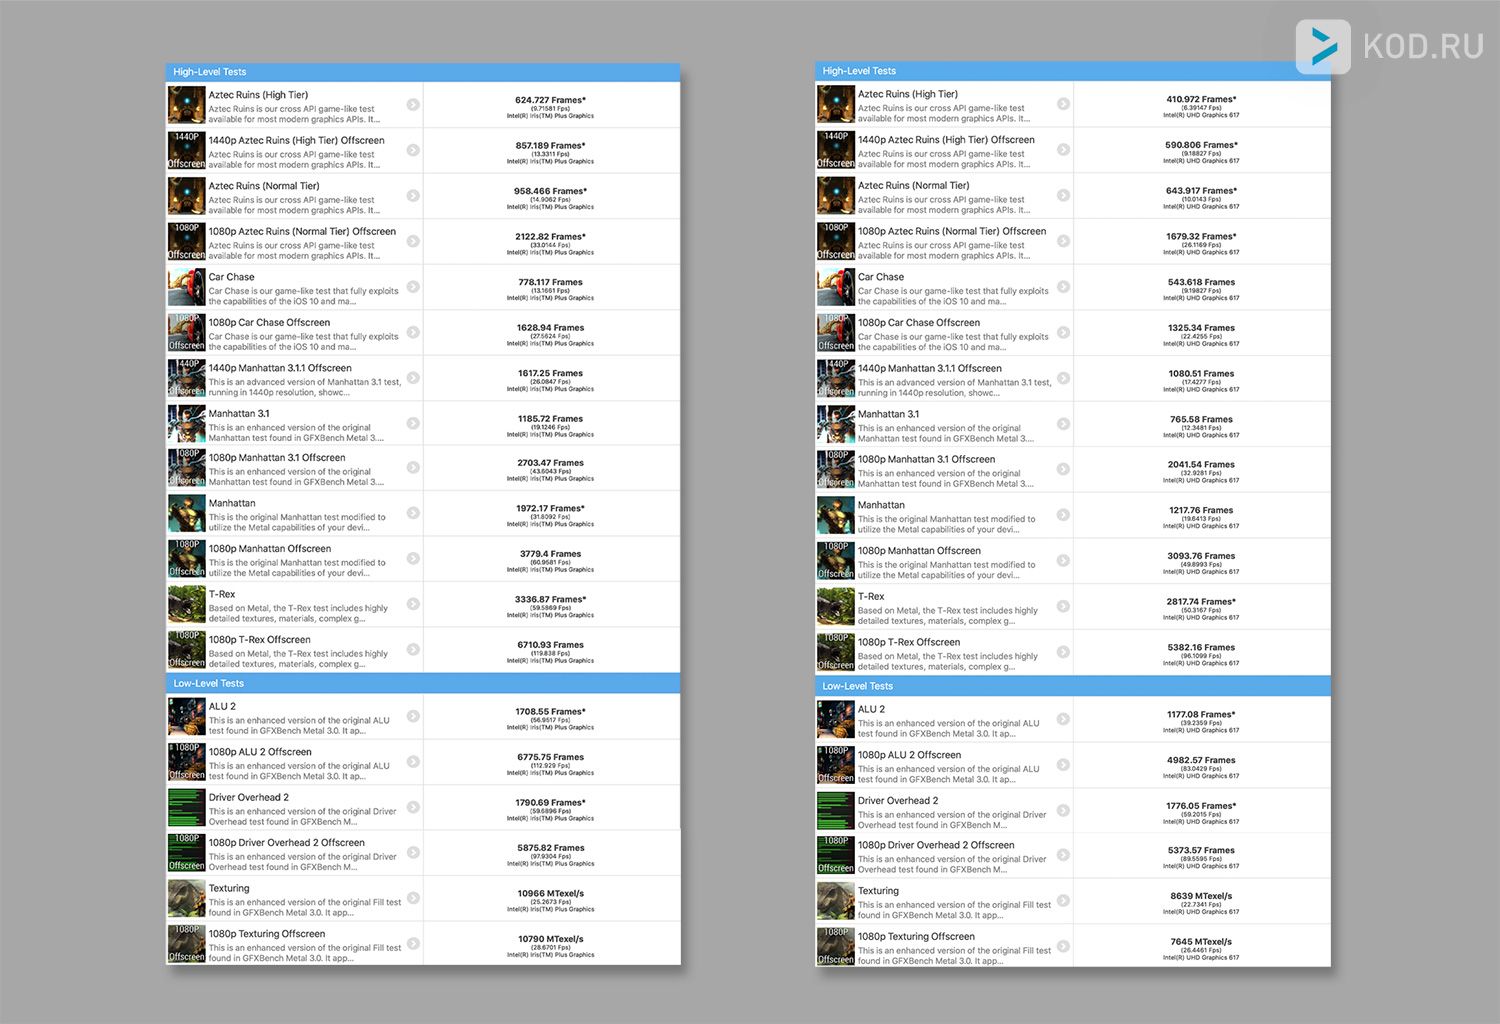Open details arrow for Car Chase in UHD 617 panel
Viewport: 1500px width, 1024px height.
(x=1063, y=287)
